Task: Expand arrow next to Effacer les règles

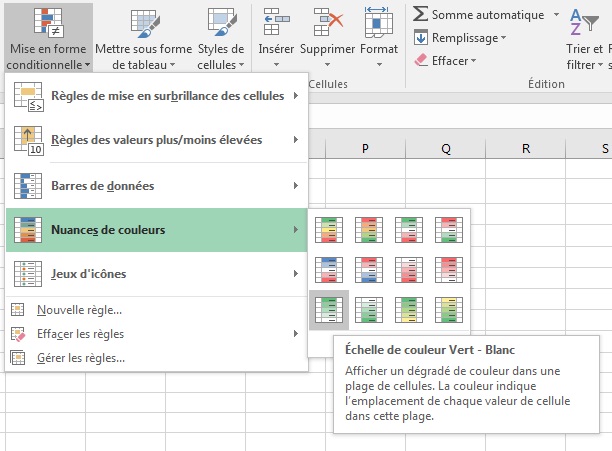Action: click(x=296, y=334)
